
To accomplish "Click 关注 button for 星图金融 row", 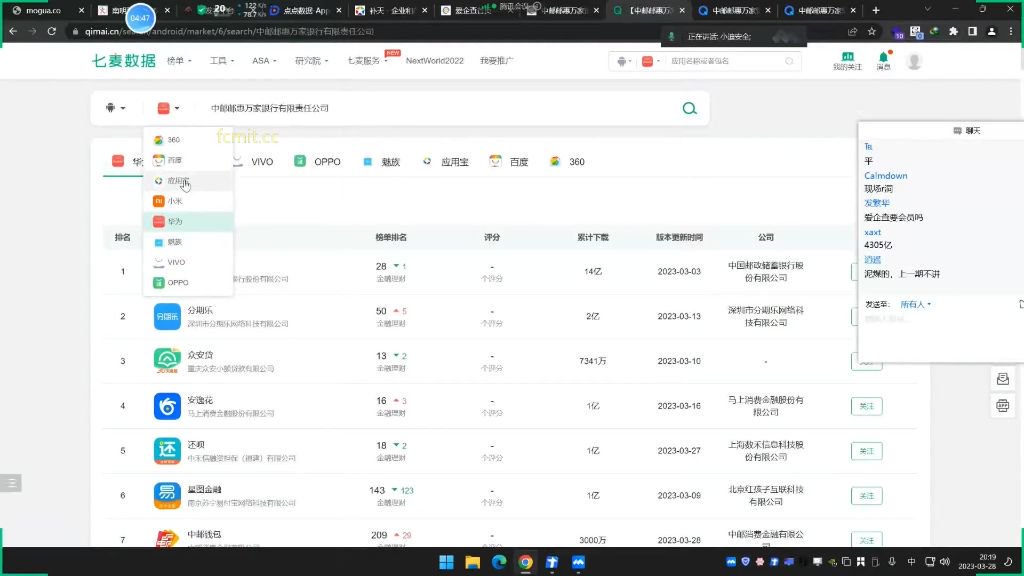I will [867, 496].
